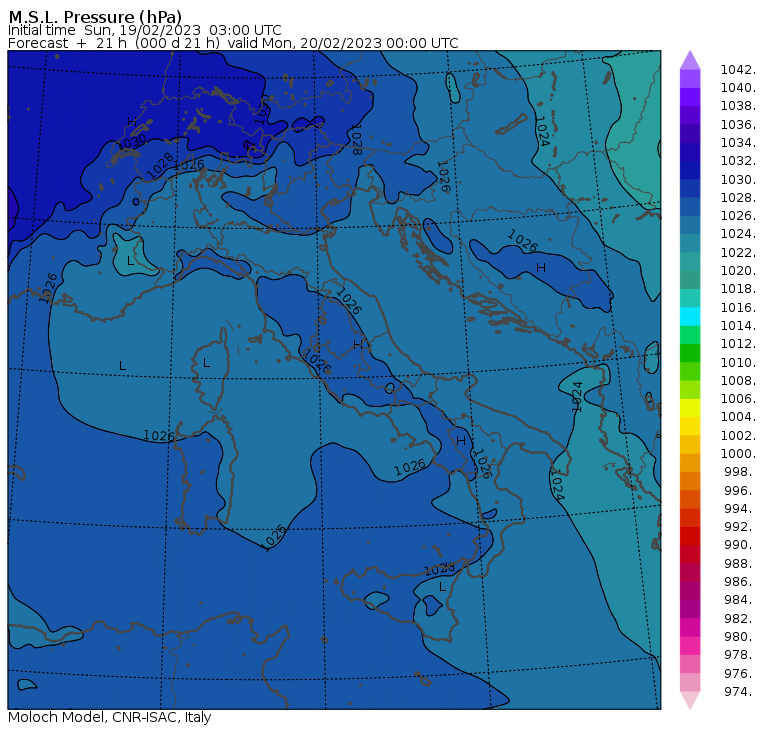Click the 988. legend label
Screen dimensions: 760x731
(740, 563)
